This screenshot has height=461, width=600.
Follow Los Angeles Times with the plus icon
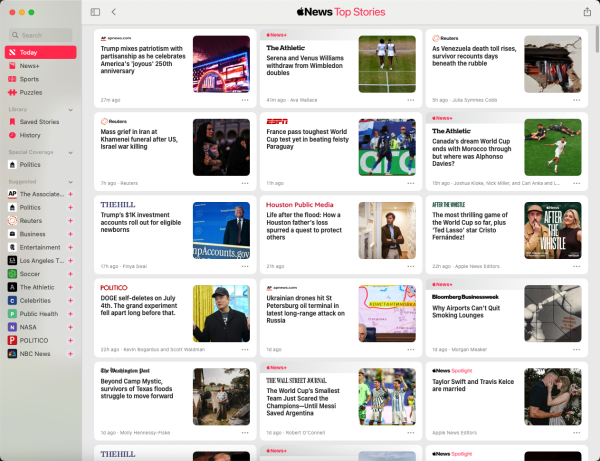(x=70, y=261)
